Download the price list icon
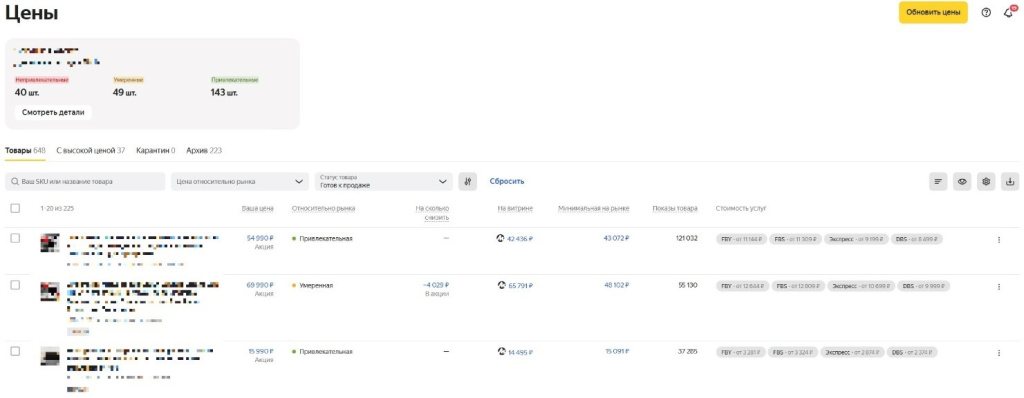This screenshot has height=398, width=1024. point(1010,182)
